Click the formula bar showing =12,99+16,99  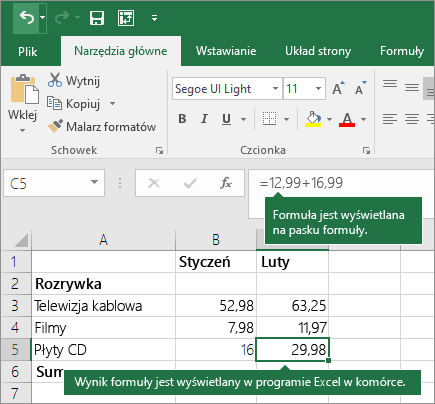tap(340, 183)
